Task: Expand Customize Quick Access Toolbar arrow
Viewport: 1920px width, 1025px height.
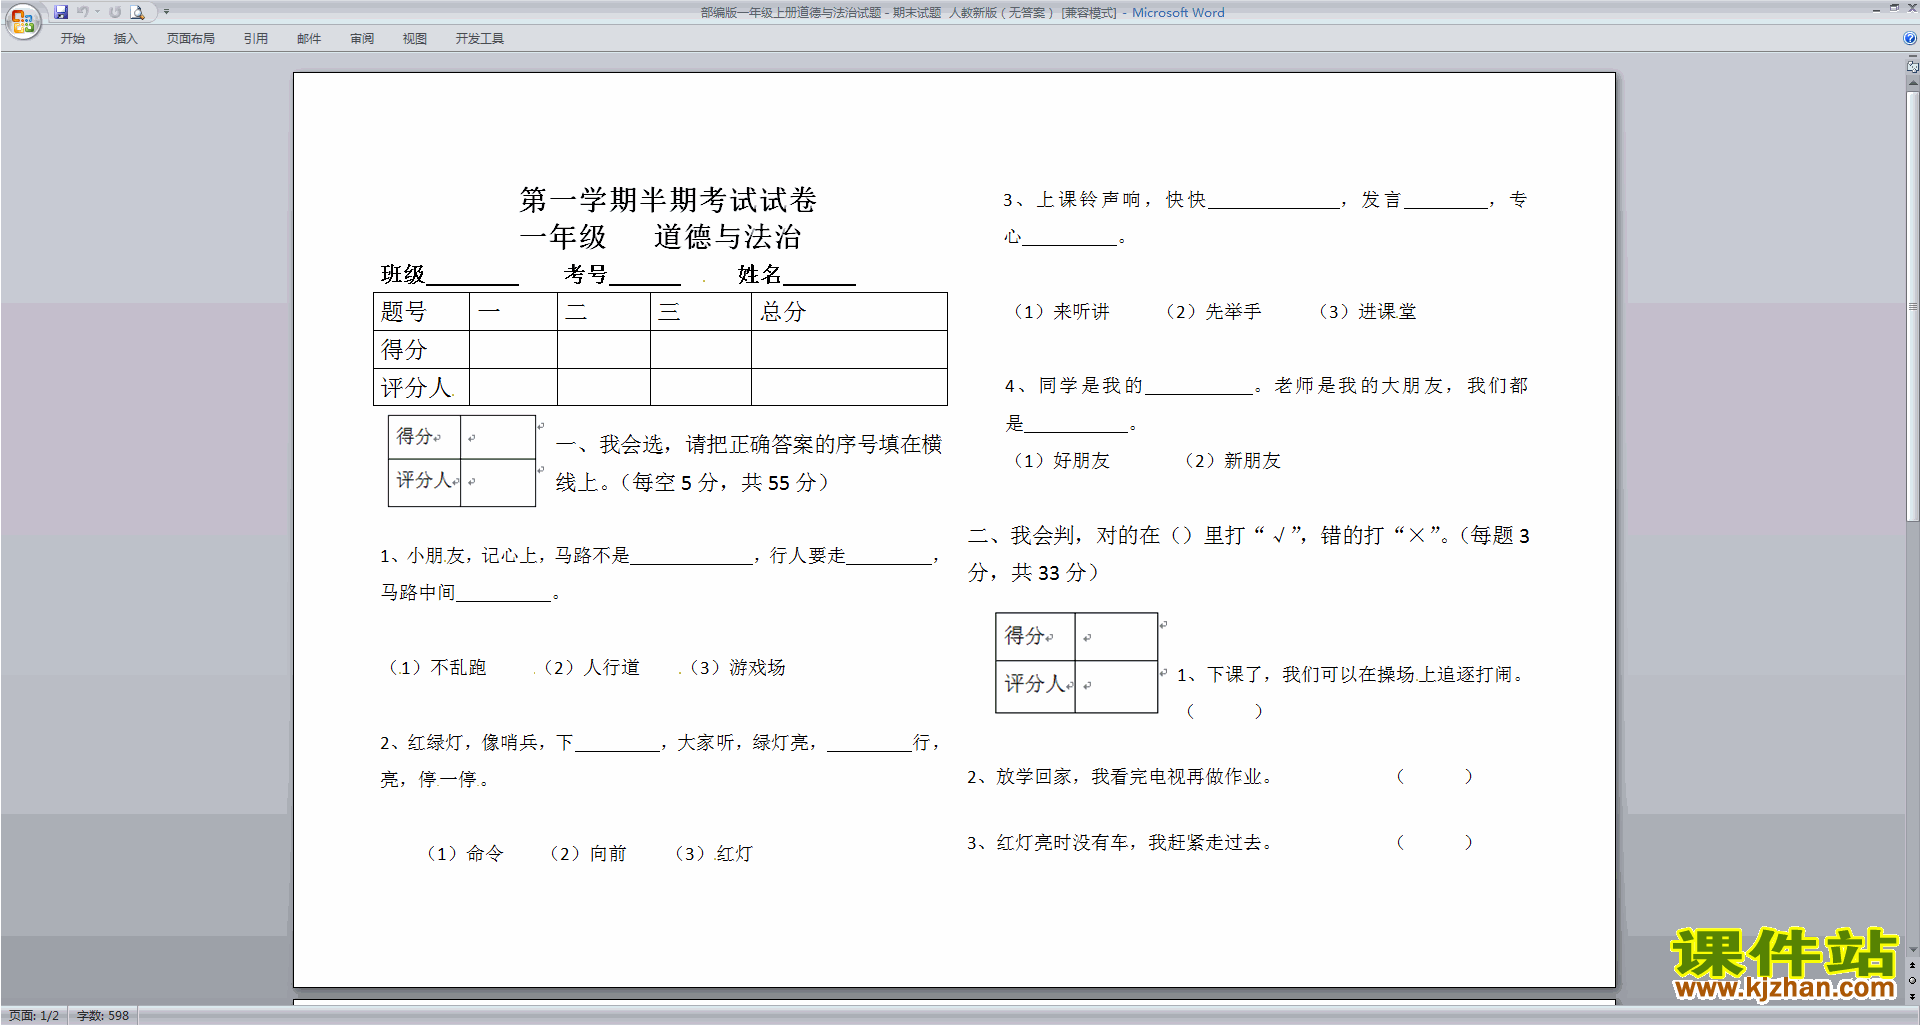Action: click(x=166, y=12)
